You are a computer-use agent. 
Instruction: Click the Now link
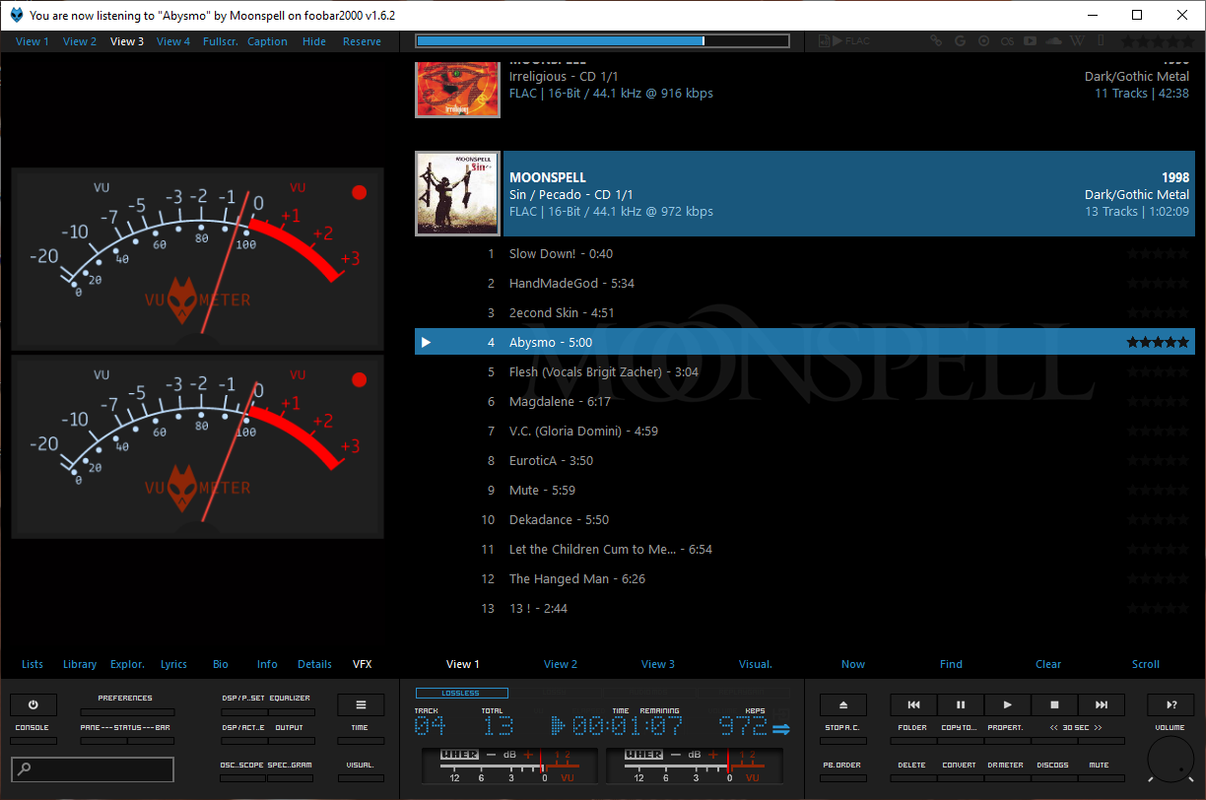[x=853, y=664]
